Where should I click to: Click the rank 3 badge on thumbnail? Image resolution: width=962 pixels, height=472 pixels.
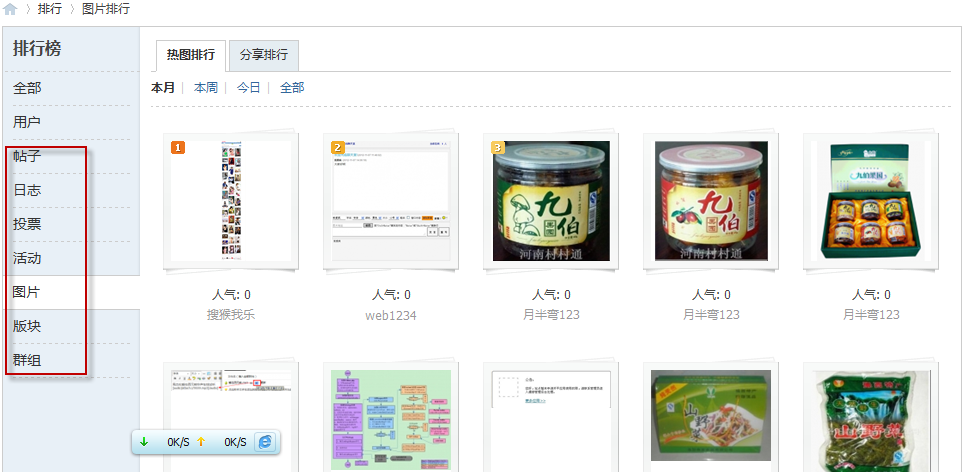pyautogui.click(x=498, y=148)
